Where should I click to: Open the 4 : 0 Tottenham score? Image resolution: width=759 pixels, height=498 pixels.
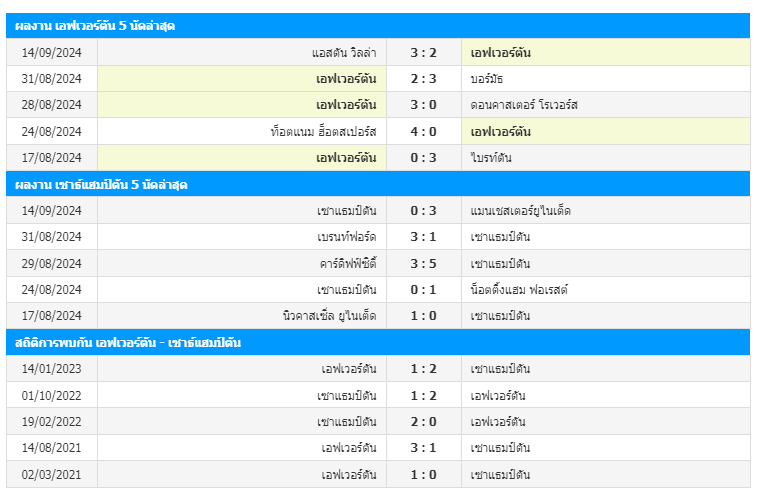pyautogui.click(x=424, y=131)
